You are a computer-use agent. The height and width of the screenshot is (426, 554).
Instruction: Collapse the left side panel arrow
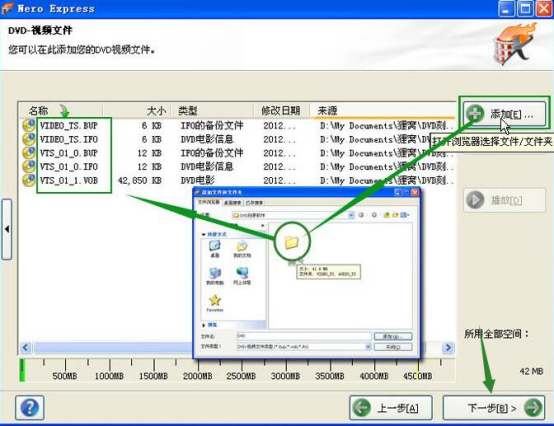pos(7,229)
